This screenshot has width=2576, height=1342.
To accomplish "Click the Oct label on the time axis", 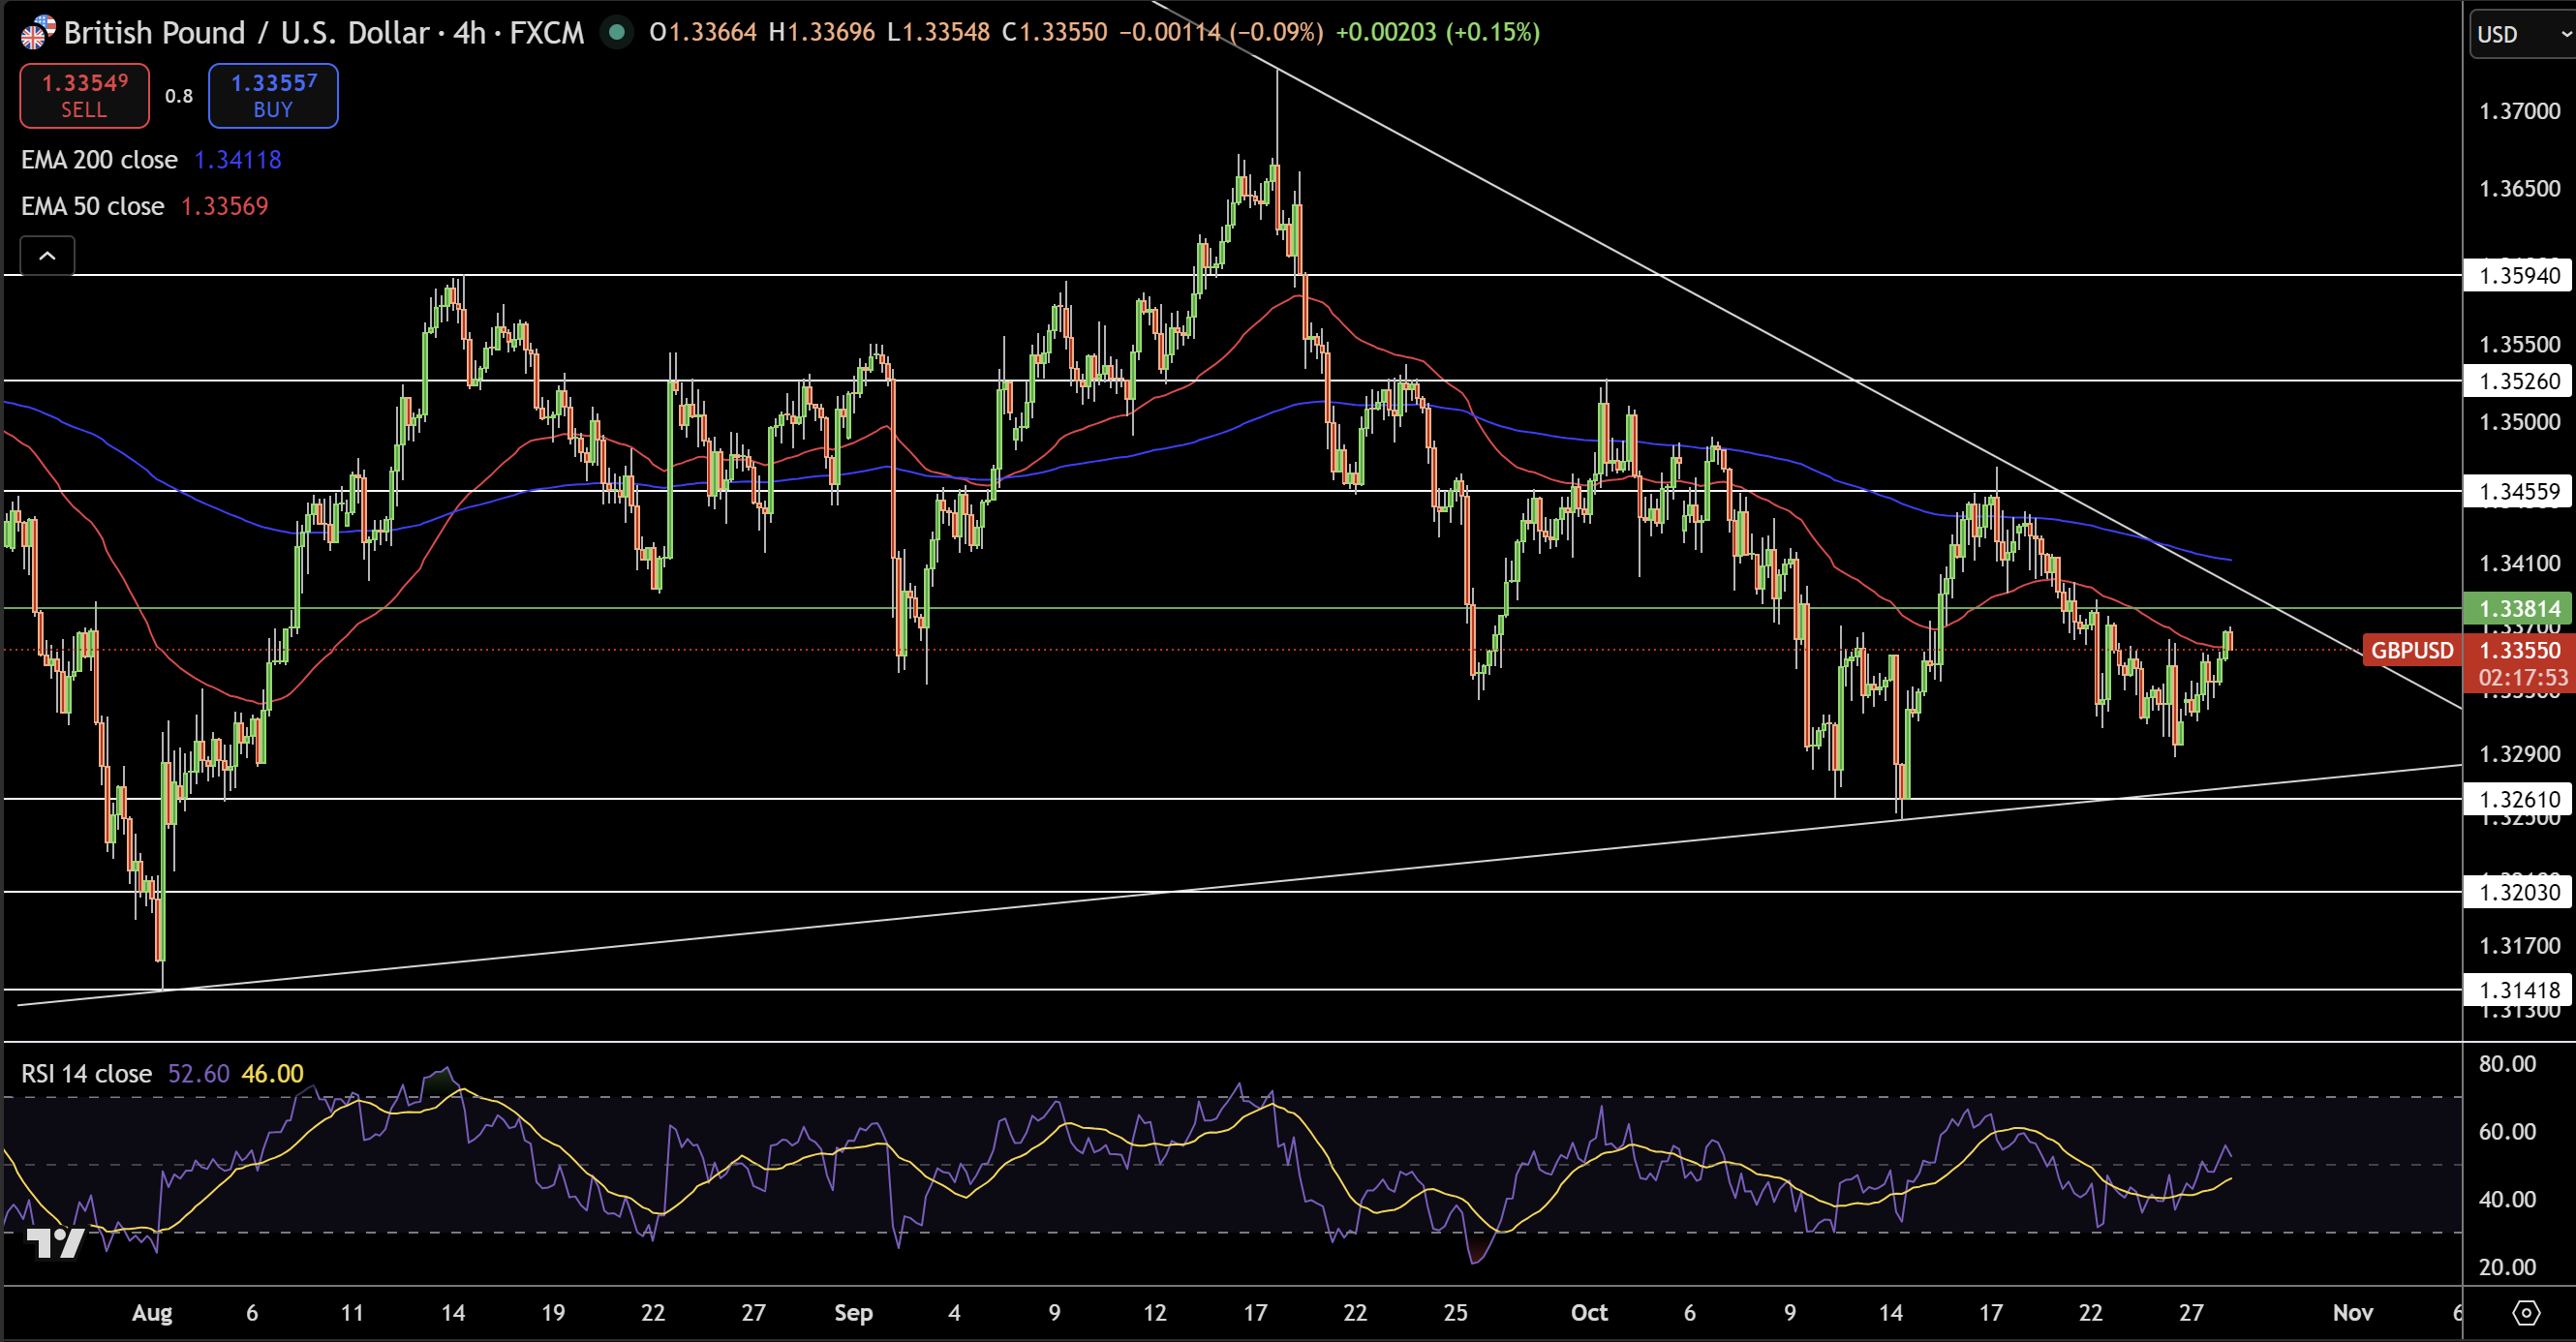I will (1589, 1313).
